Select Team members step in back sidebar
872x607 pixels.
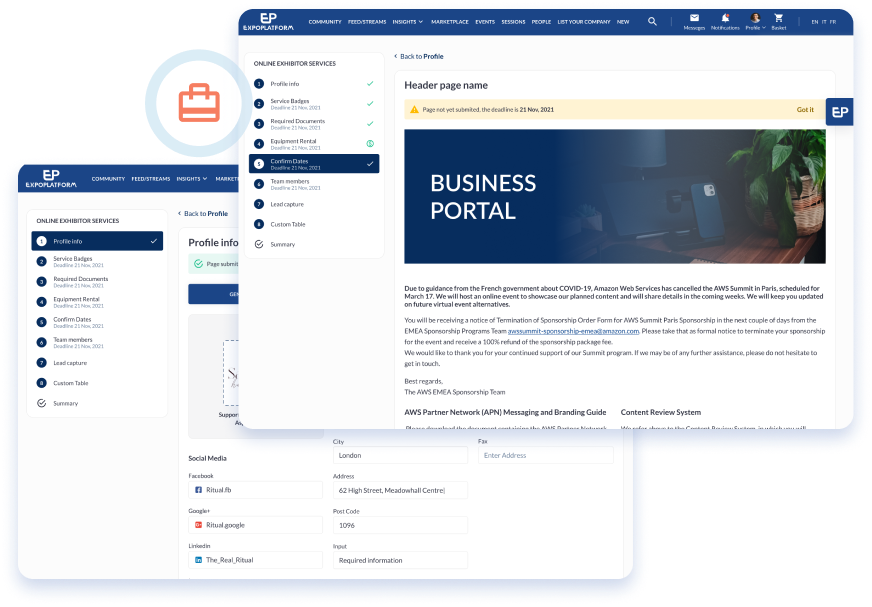click(x=97, y=342)
